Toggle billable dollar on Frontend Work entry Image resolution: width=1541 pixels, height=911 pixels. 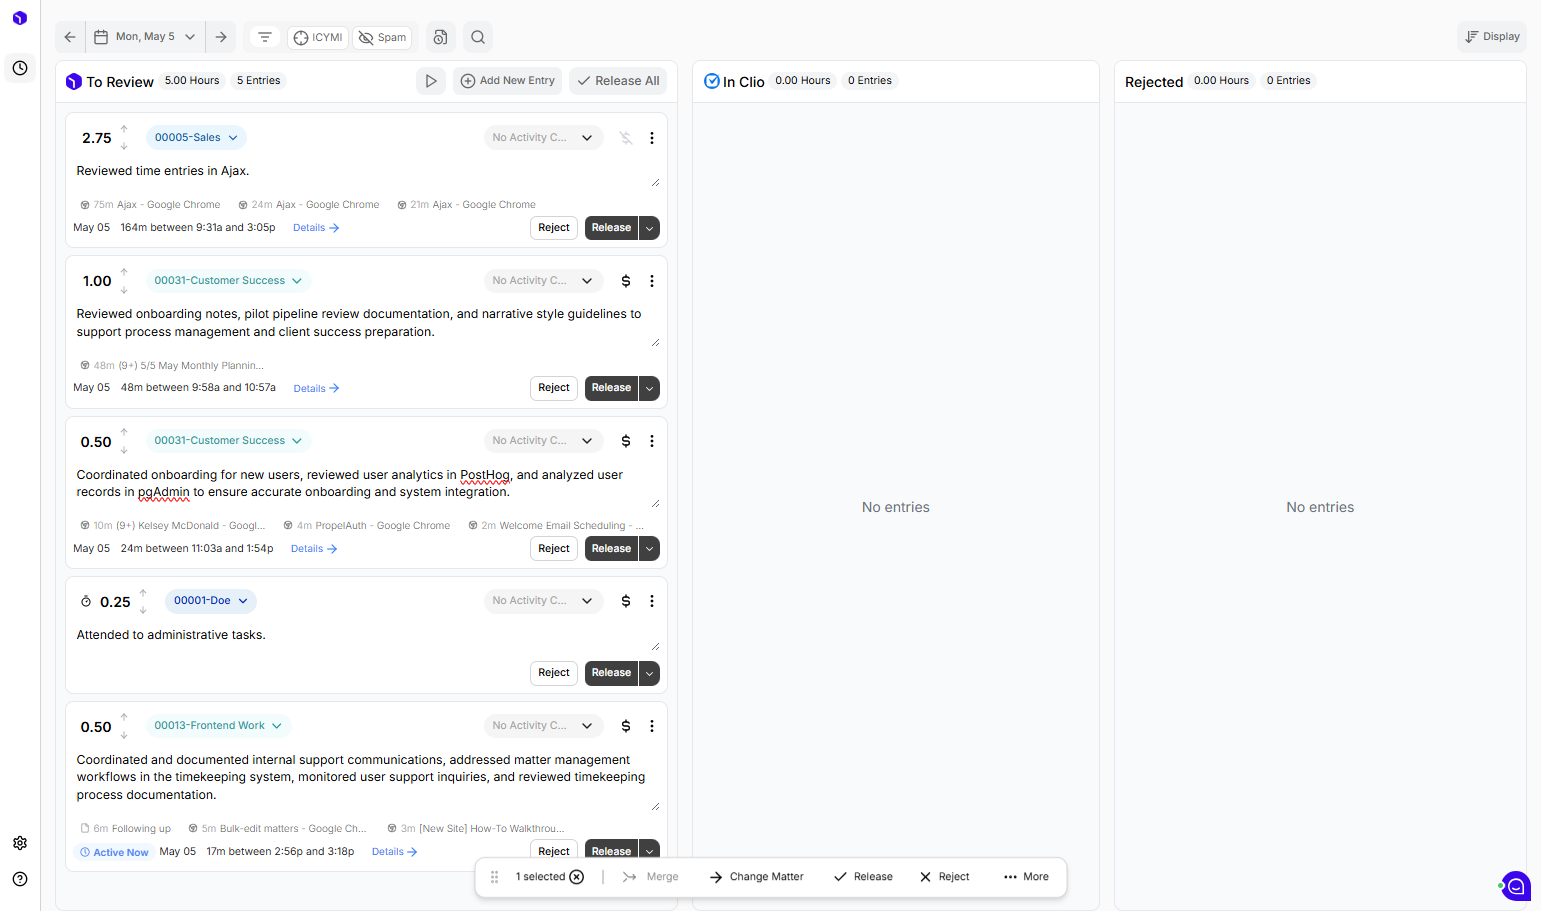tap(626, 726)
